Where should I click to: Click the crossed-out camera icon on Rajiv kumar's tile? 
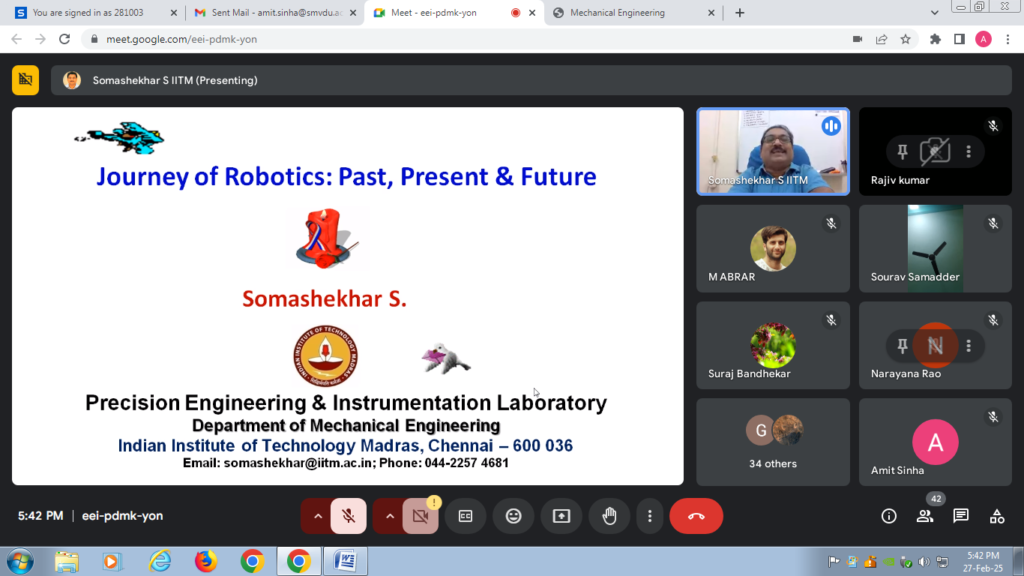[x=935, y=152]
